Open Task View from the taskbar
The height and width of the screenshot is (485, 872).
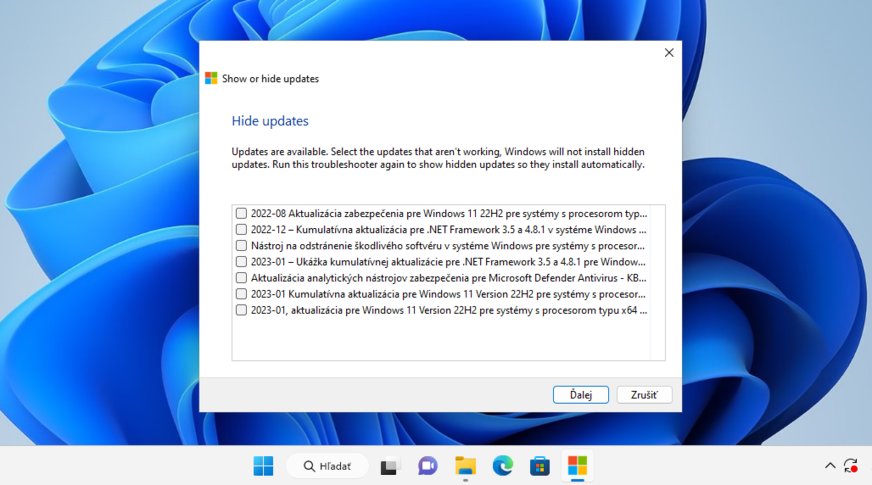(x=390, y=466)
